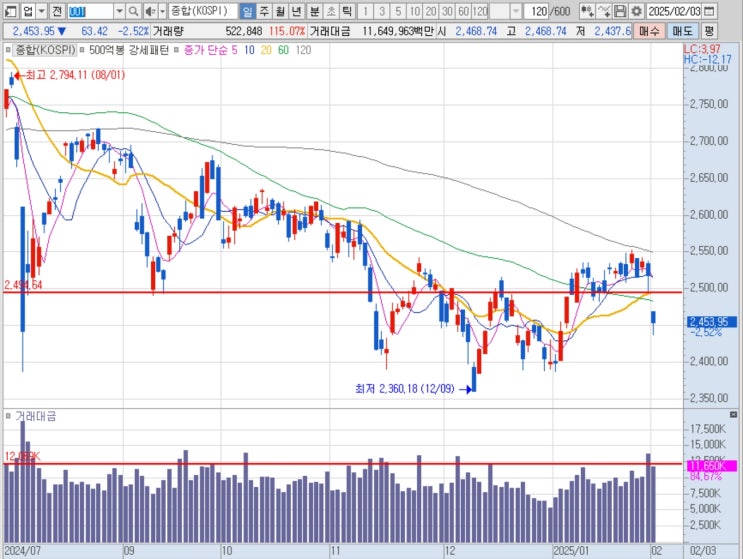Click the volume panel corner menu icon
Screen dimensions: 743x559
coord(733,415)
